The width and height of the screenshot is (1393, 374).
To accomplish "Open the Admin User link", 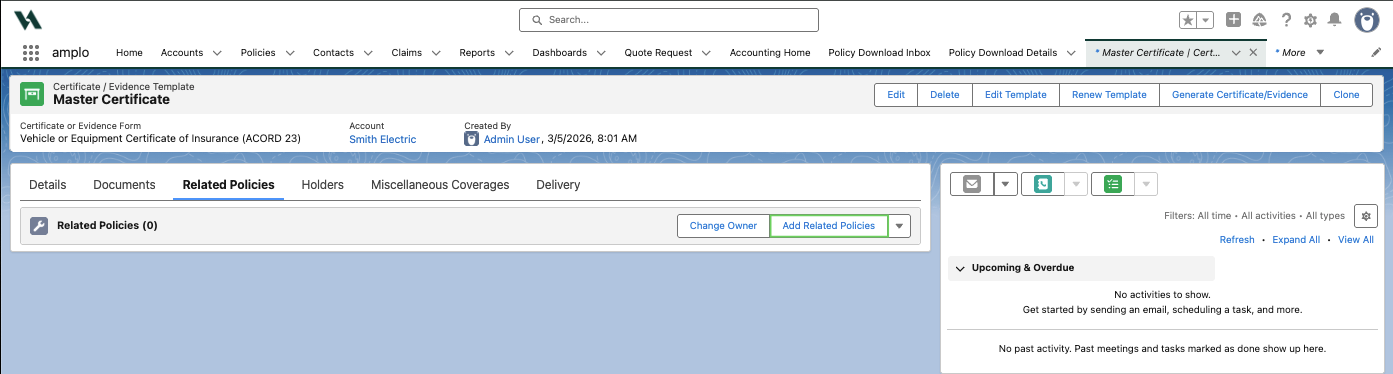I will [512, 139].
